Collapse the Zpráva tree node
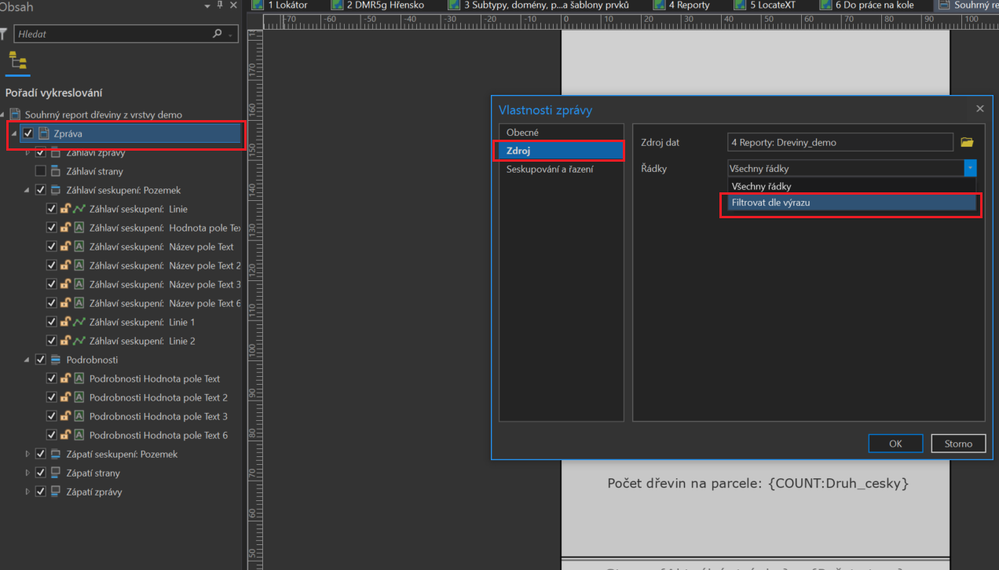The height and width of the screenshot is (570, 999). click(x=14, y=134)
